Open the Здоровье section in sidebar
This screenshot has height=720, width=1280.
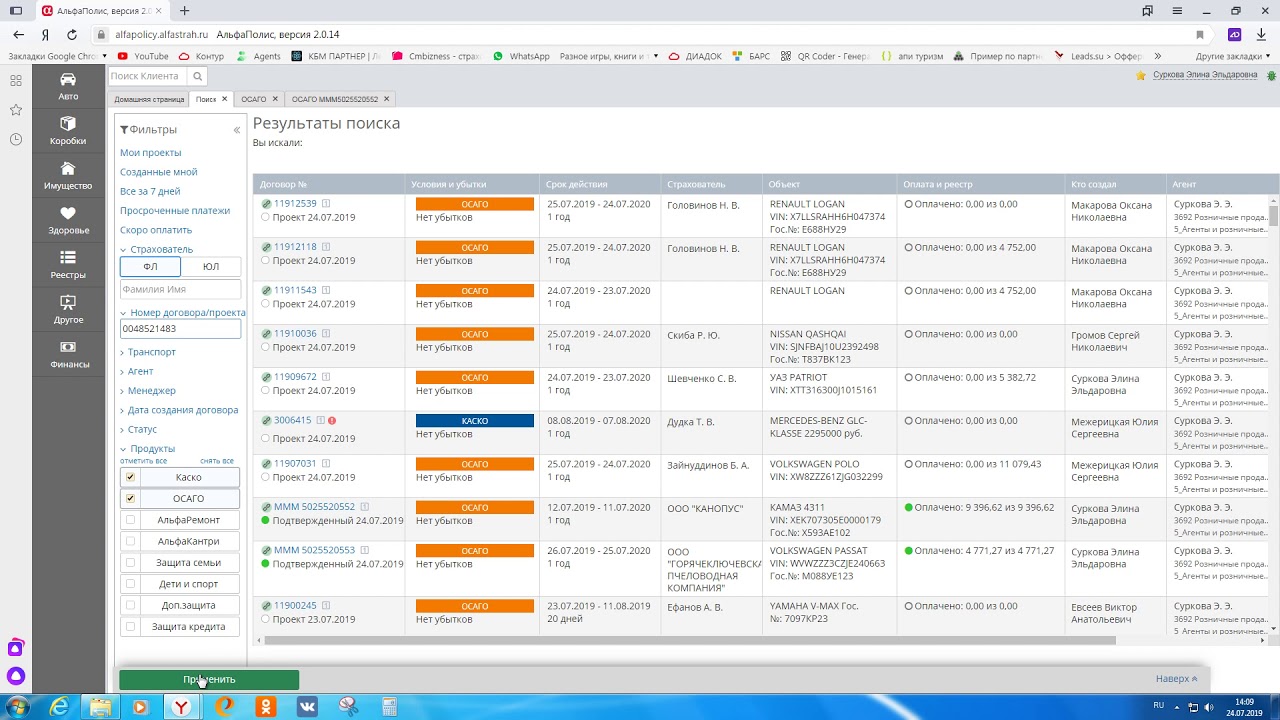[x=67, y=220]
